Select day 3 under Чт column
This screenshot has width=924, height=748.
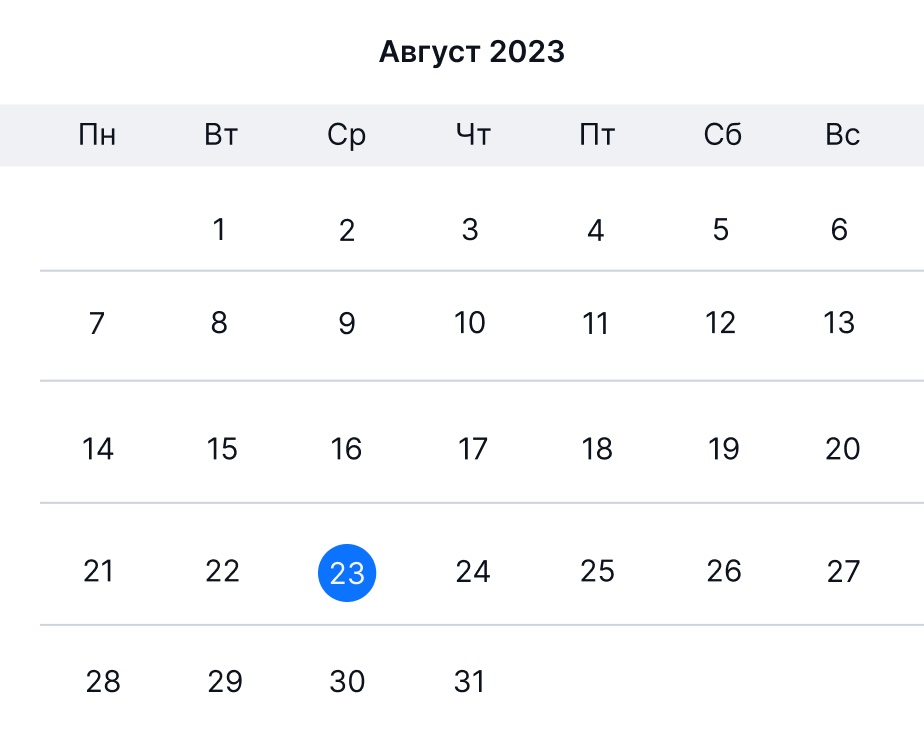point(470,229)
